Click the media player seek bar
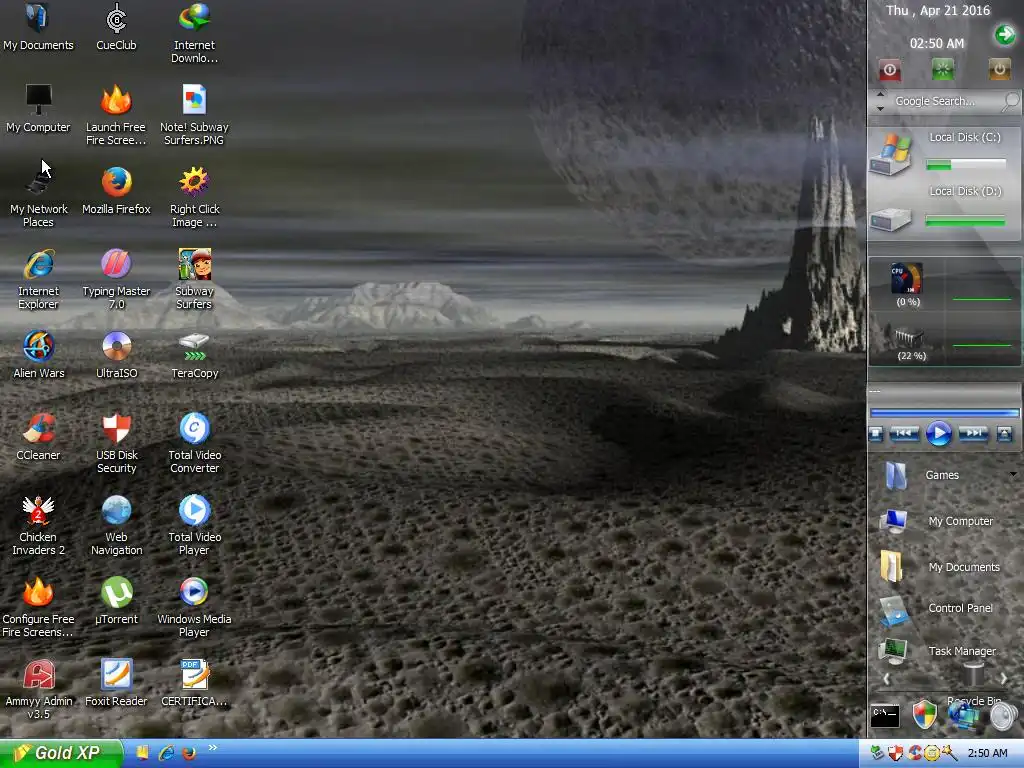1024x768 pixels. click(x=944, y=413)
